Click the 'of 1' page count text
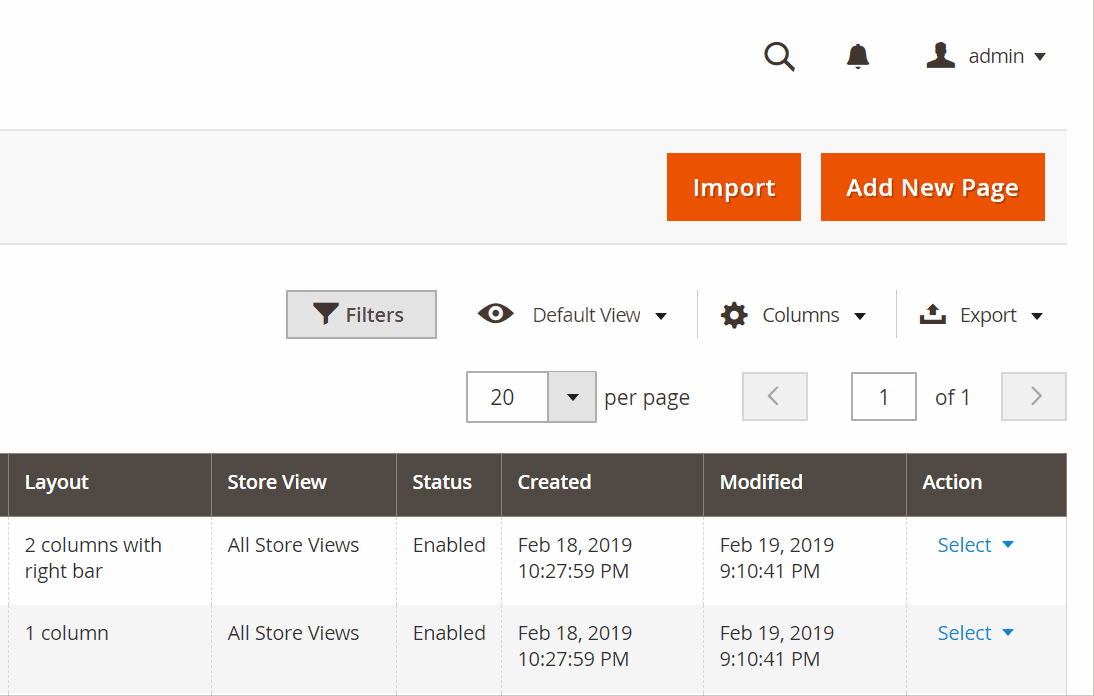The image size is (1094, 696). coord(952,397)
